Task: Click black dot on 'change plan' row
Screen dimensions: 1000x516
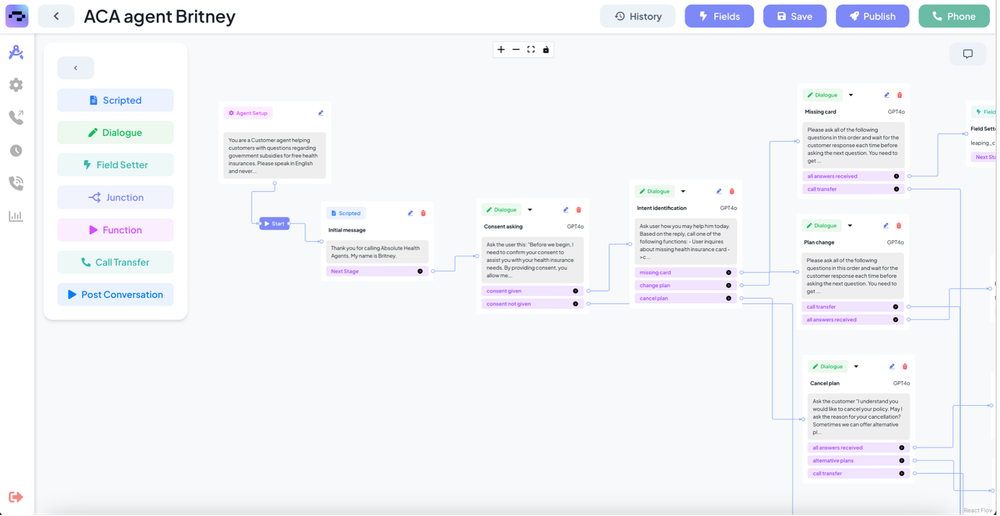Action: (728, 285)
